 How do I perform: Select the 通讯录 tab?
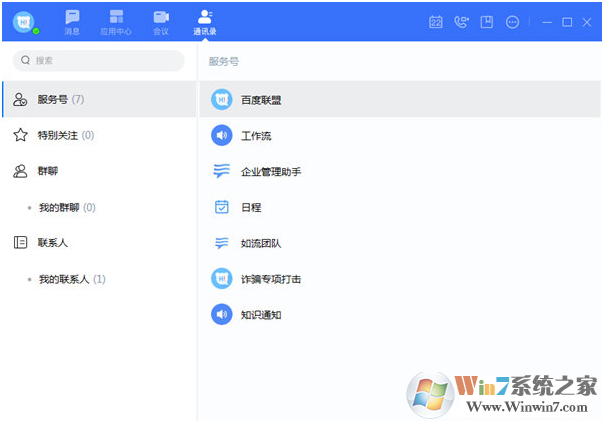pyautogui.click(x=205, y=23)
